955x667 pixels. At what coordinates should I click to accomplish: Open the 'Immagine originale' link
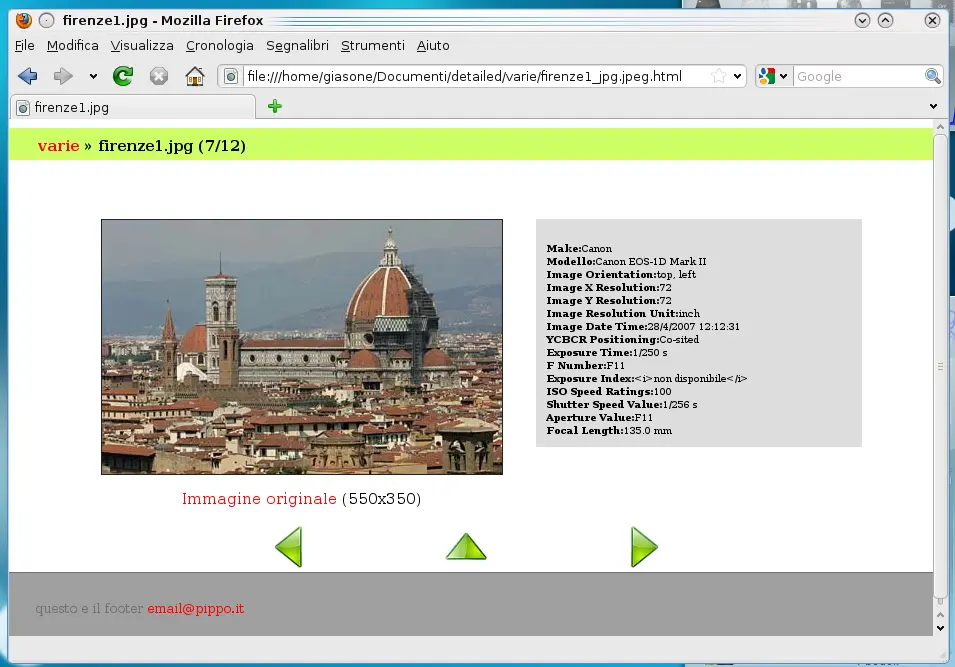pos(259,498)
